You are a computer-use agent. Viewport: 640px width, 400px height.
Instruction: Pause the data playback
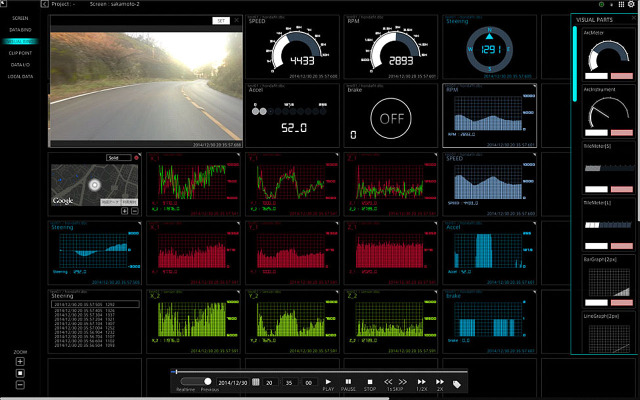point(348,384)
